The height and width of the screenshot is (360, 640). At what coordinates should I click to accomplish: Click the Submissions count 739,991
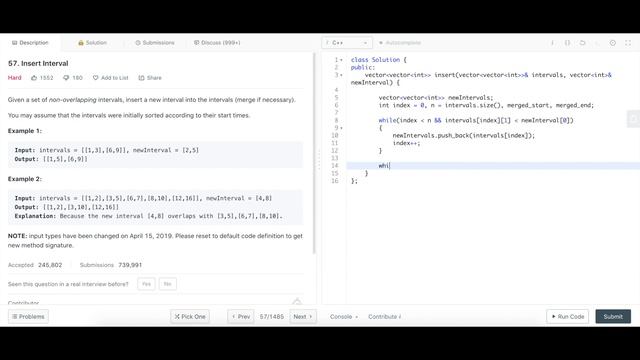click(x=130, y=265)
